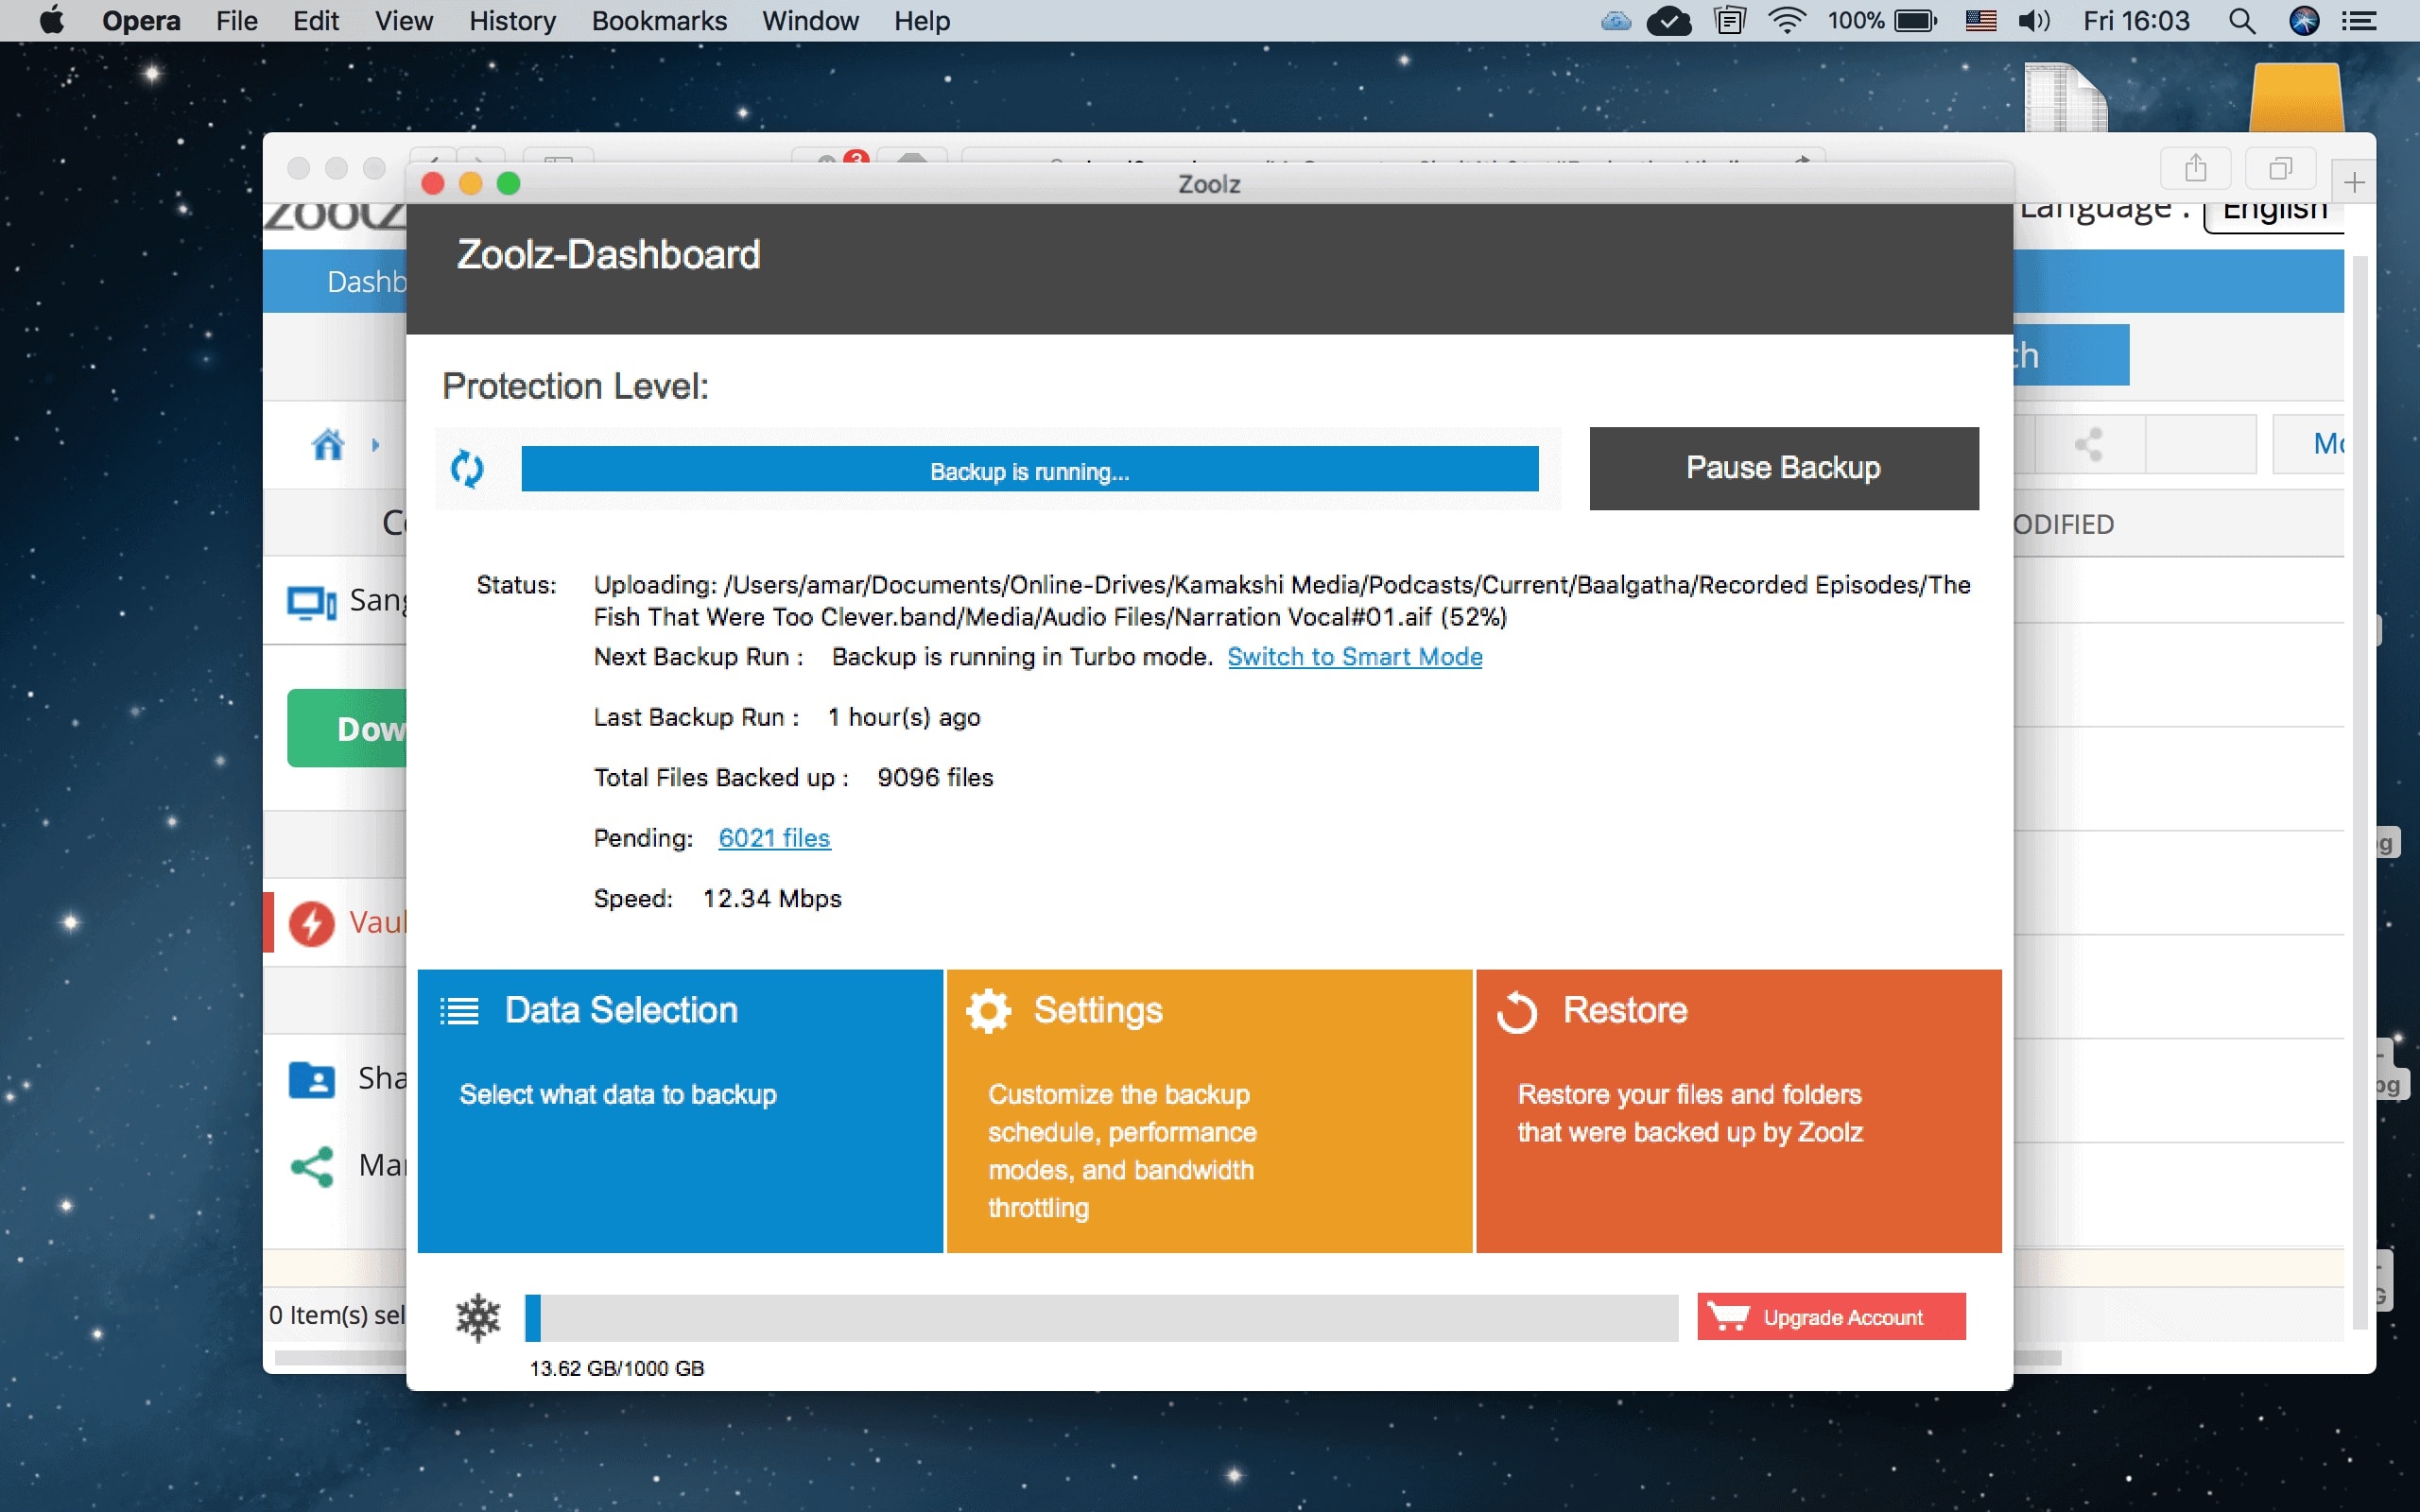This screenshot has height=1512, width=2420.
Task: Click the '1 hour(s) ago' last backup value
Action: [x=904, y=717]
